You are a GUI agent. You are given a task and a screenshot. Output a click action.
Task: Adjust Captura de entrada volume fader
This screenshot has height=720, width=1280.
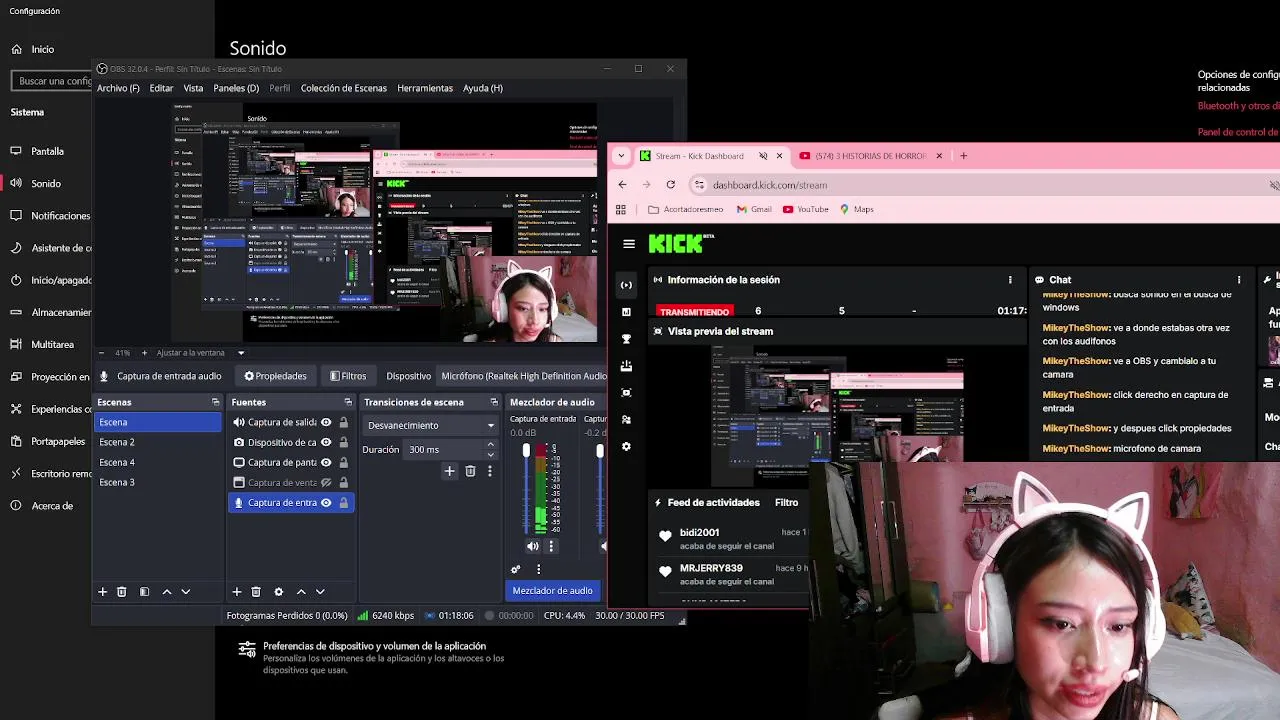coord(526,452)
